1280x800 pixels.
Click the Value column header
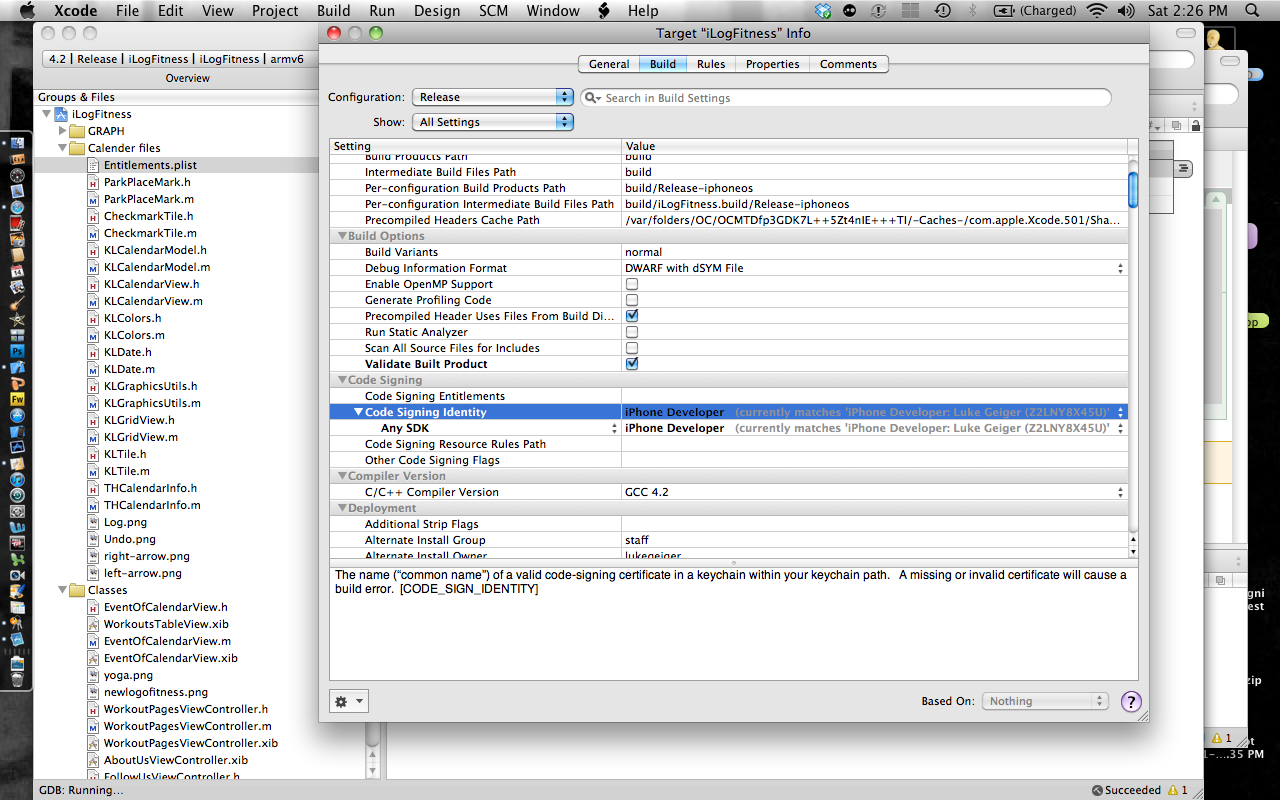coord(875,146)
